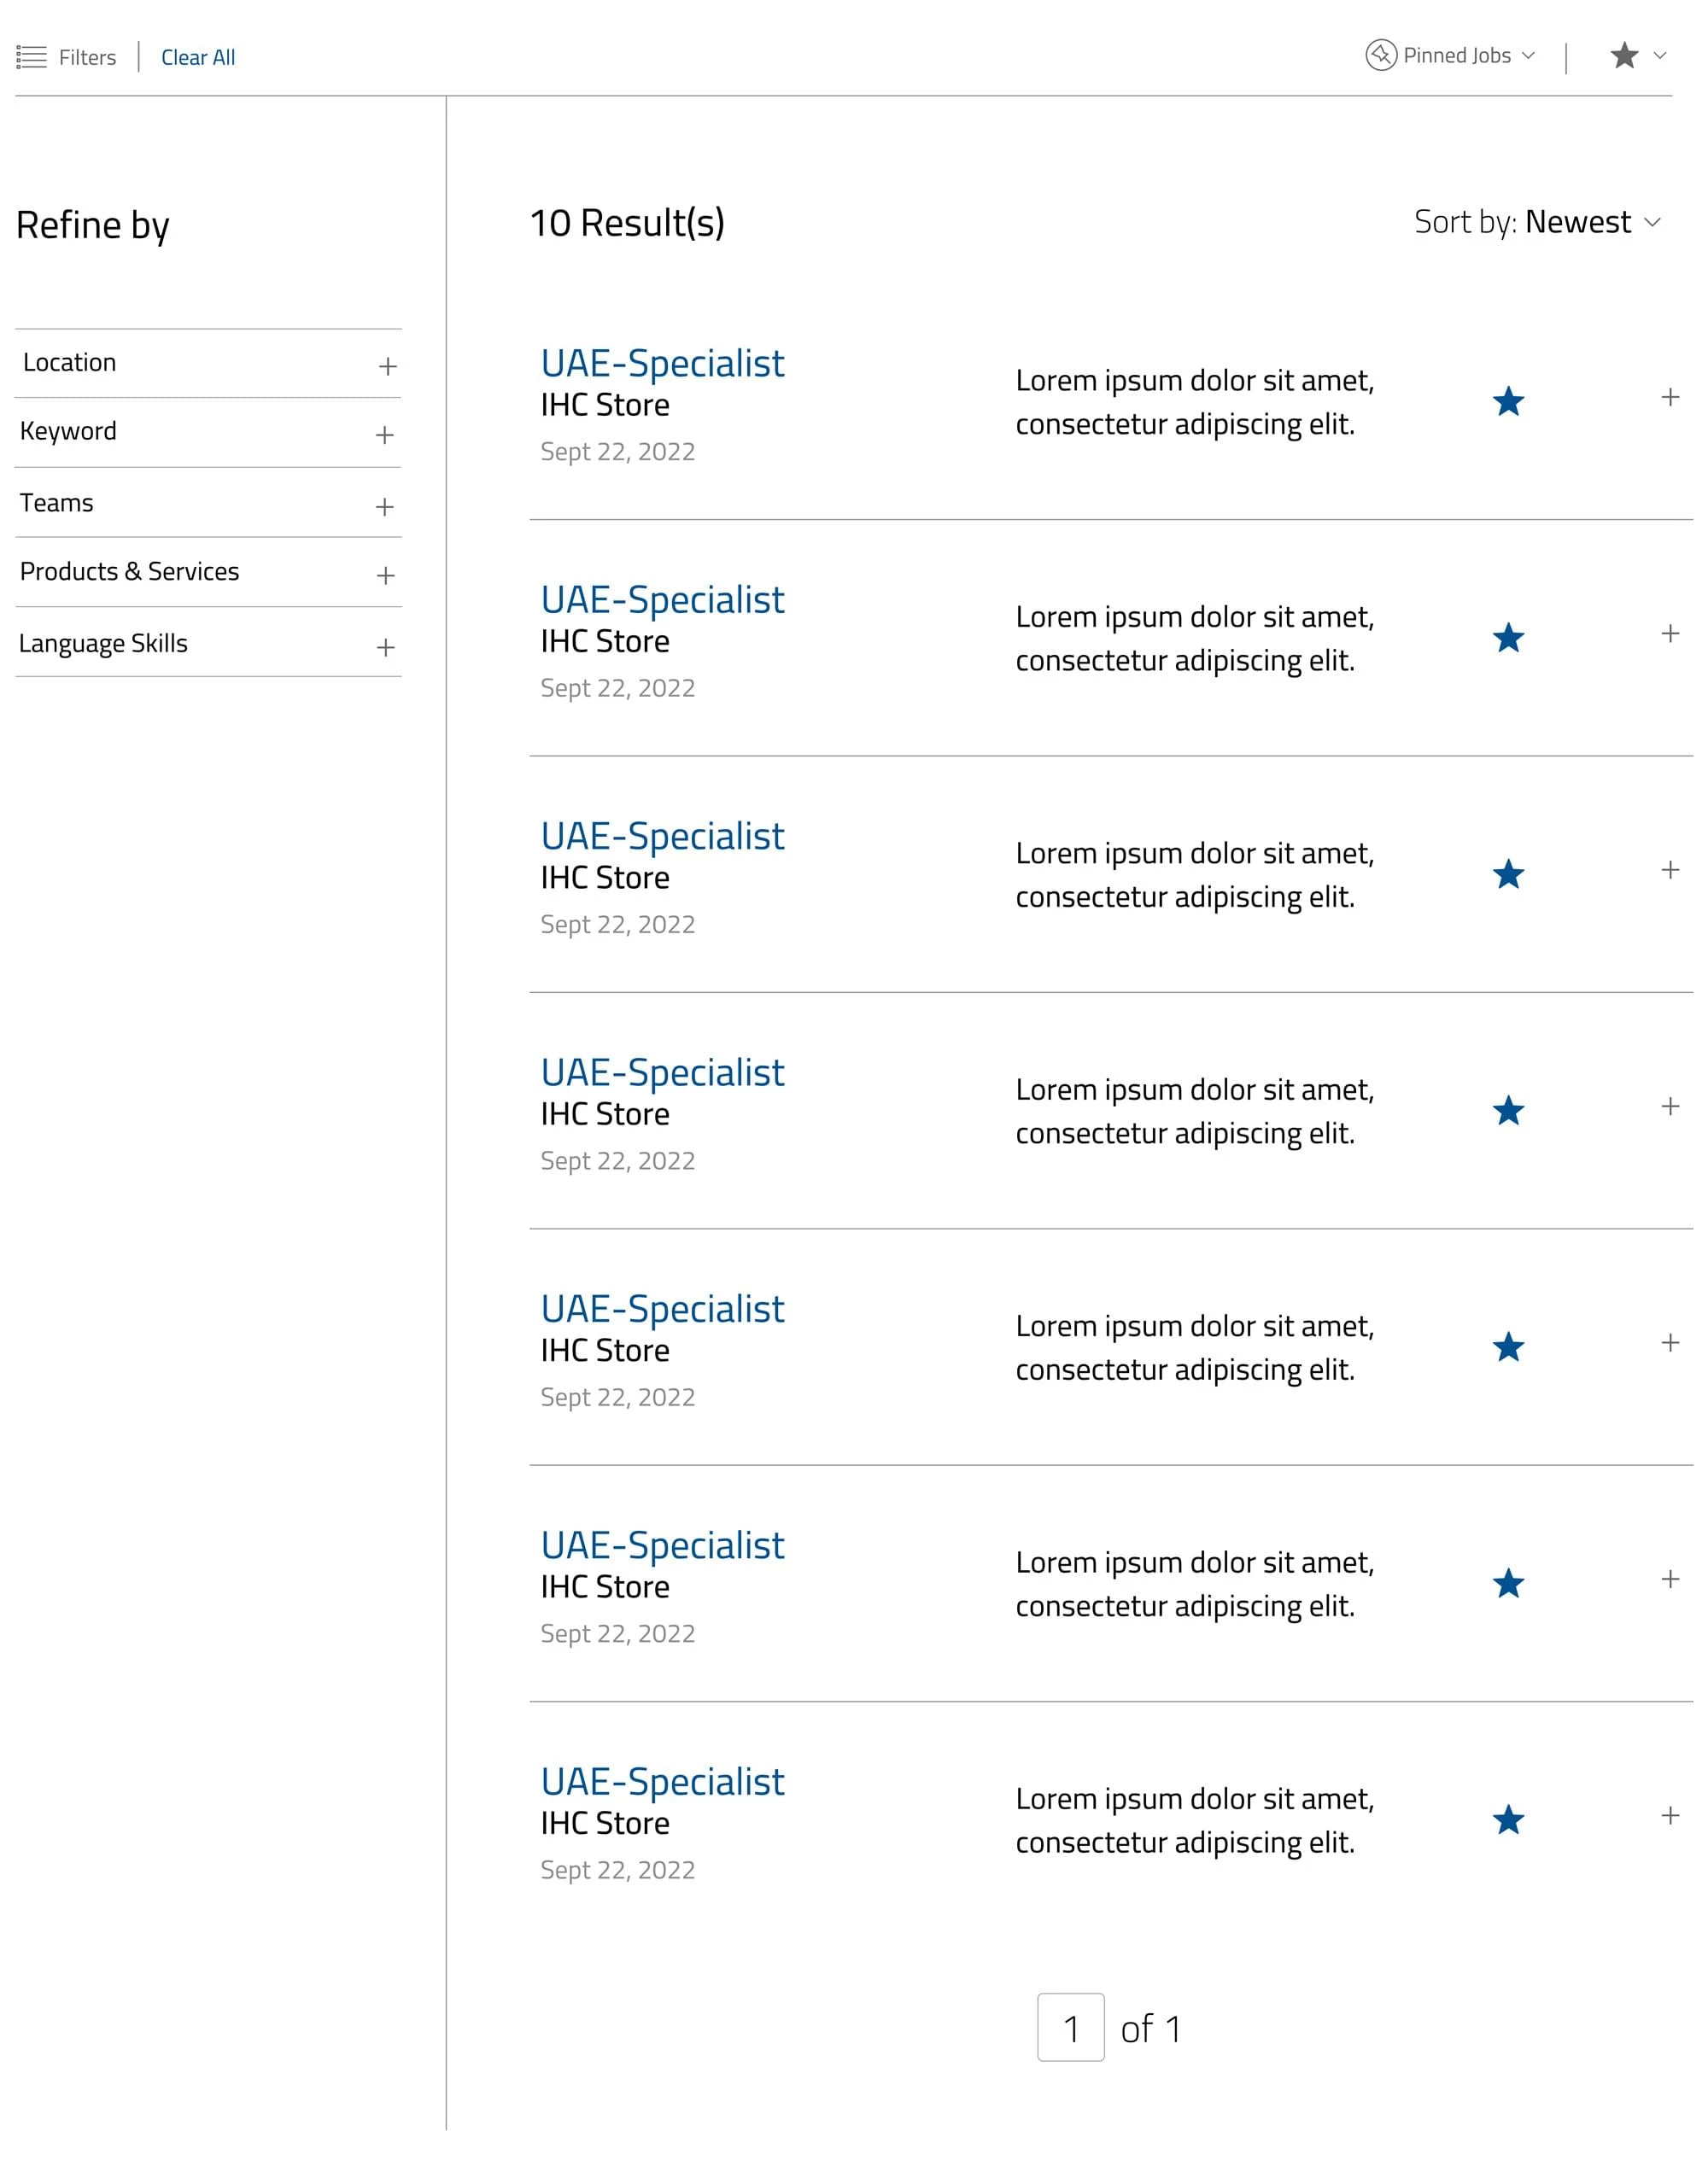This screenshot has width=1708, height=2184.
Task: Click the page number input box
Action: 1071,2027
